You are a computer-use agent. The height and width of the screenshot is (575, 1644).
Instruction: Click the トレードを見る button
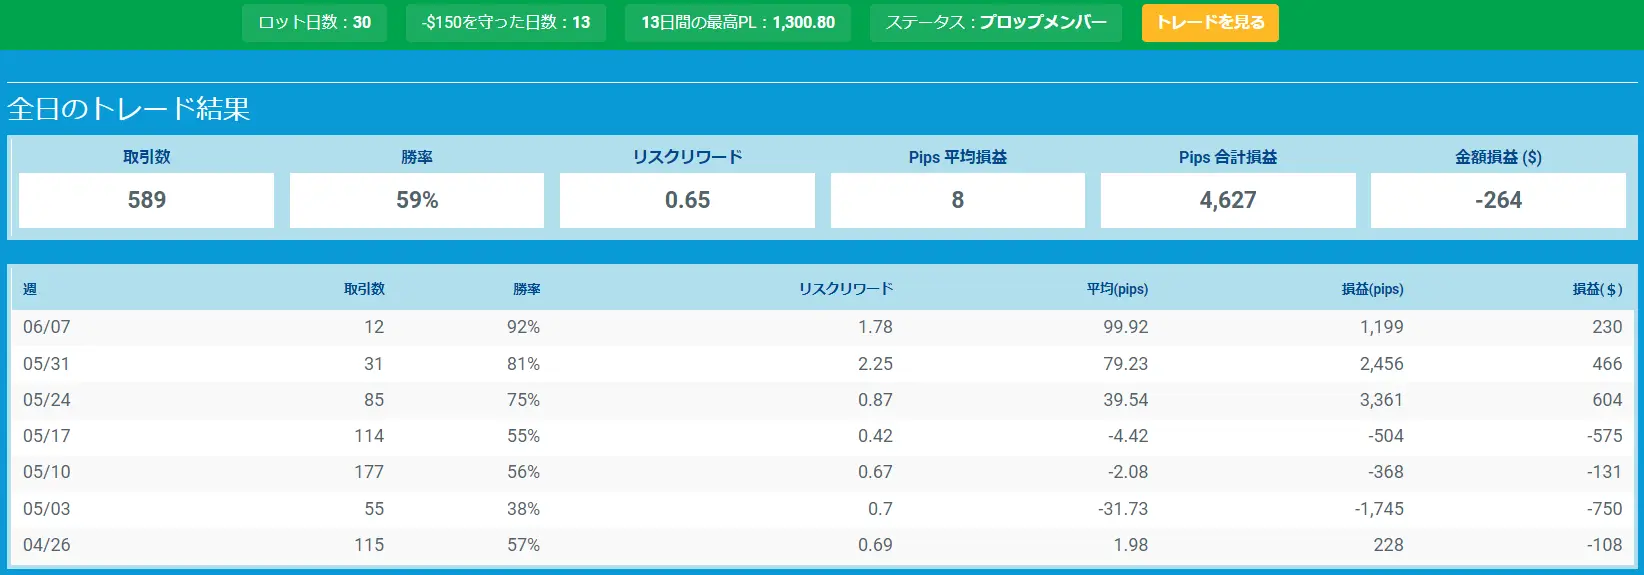tap(1210, 23)
